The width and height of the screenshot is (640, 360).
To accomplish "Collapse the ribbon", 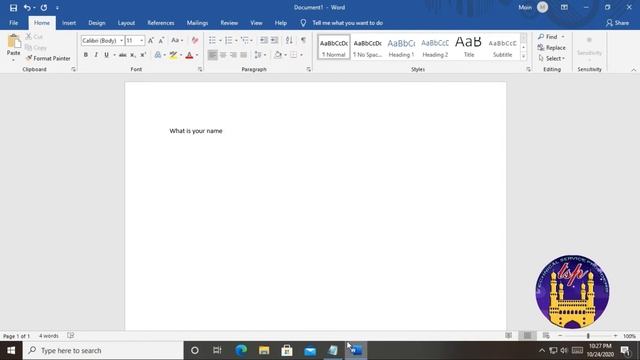I will pyautogui.click(x=633, y=70).
